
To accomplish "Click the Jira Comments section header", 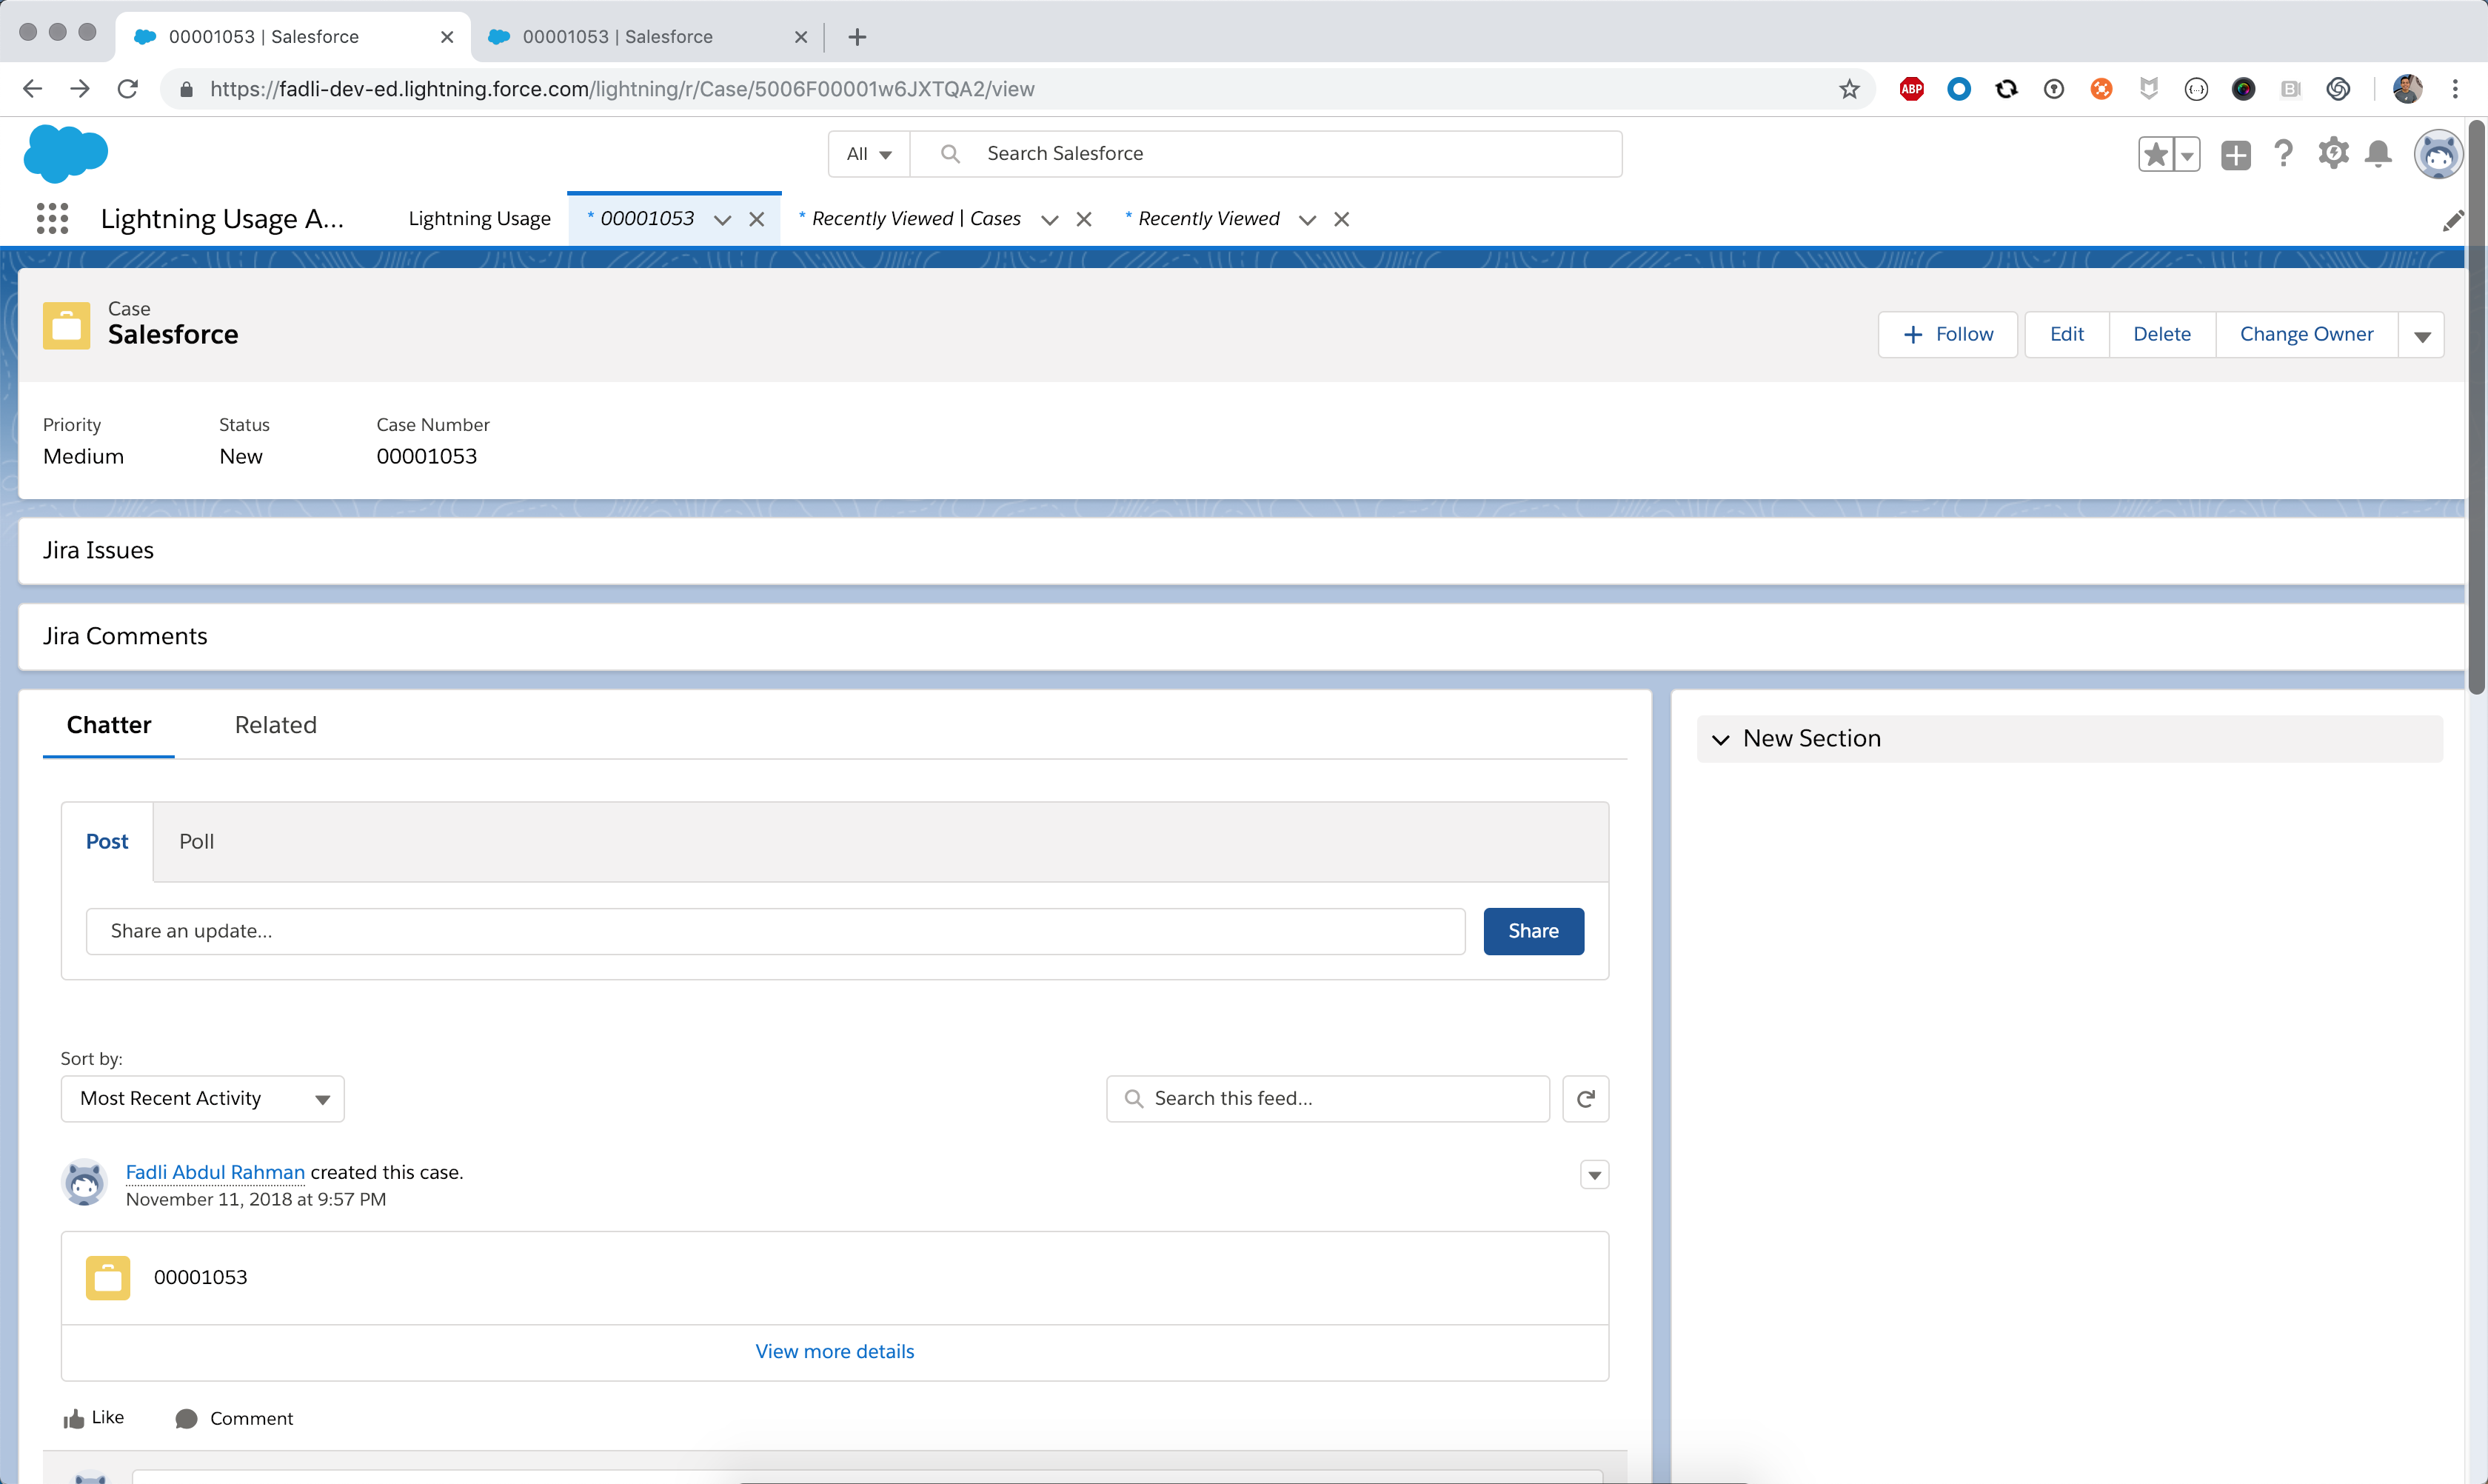I will click(x=125, y=636).
